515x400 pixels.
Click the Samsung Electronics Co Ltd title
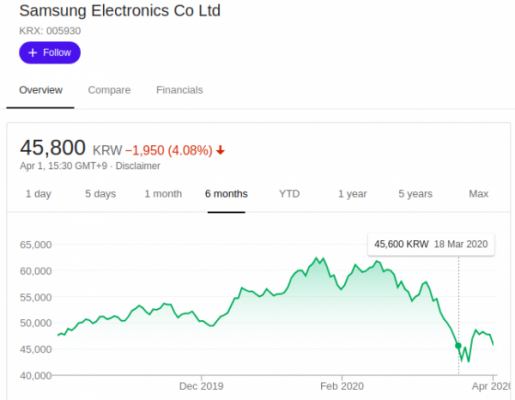click(x=120, y=11)
